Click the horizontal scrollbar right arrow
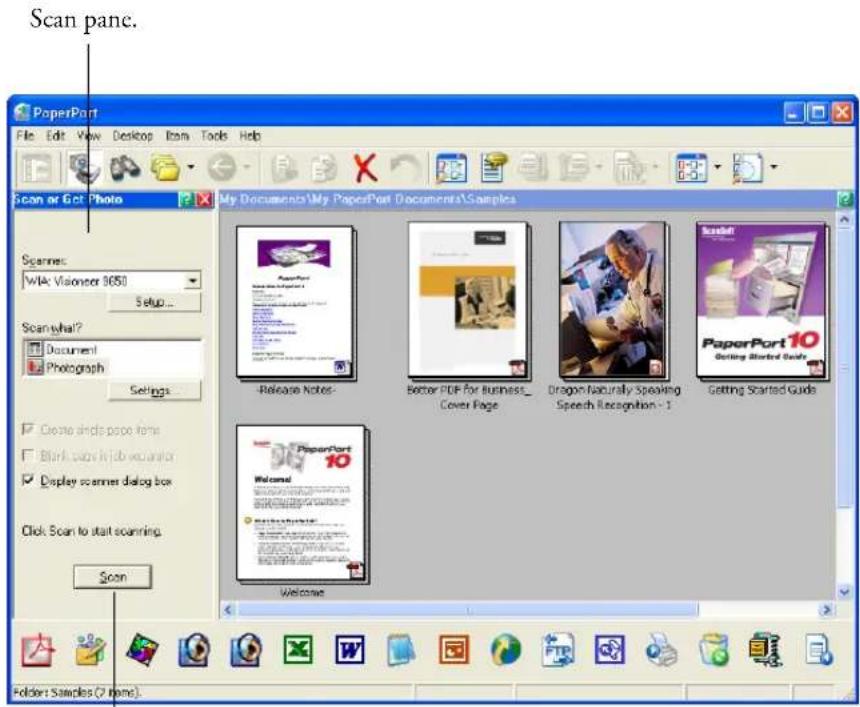860x707 pixels. point(825,609)
